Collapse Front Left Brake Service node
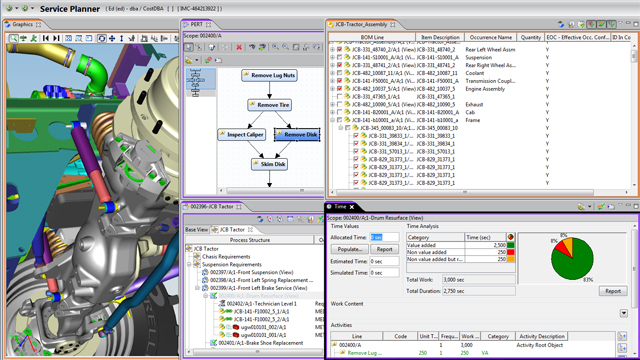This screenshot has height=360, width=640. pyautogui.click(x=198, y=288)
